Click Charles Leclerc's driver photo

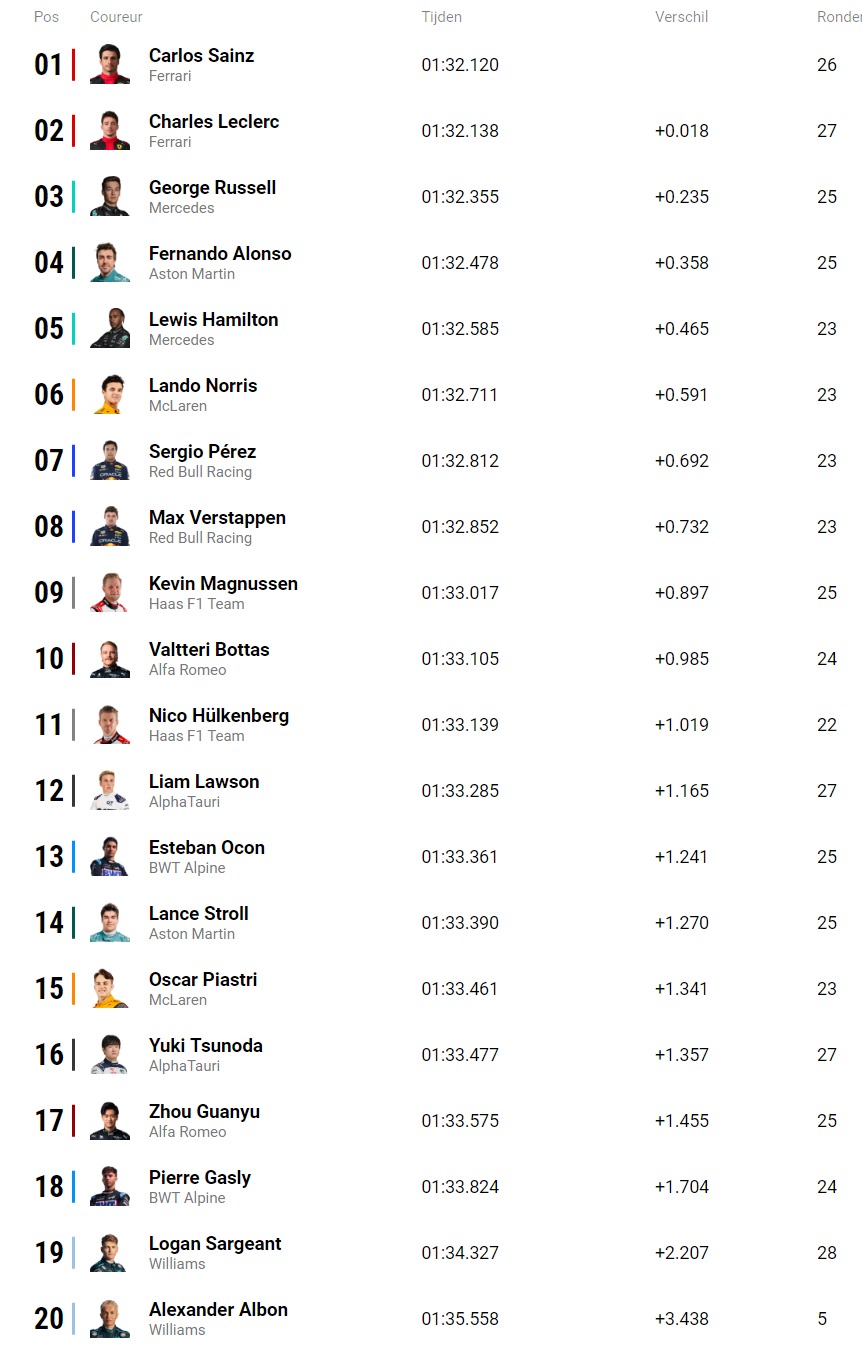coord(110,131)
